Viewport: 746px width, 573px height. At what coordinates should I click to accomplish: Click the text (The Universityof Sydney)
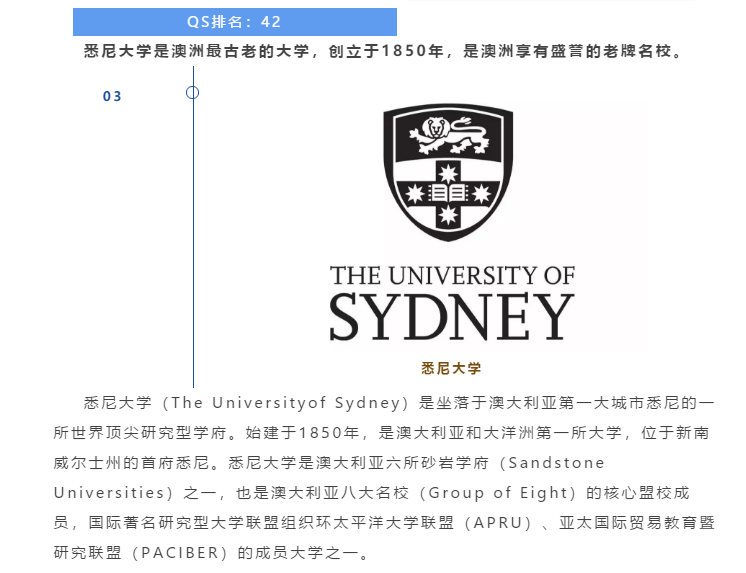pos(286,403)
